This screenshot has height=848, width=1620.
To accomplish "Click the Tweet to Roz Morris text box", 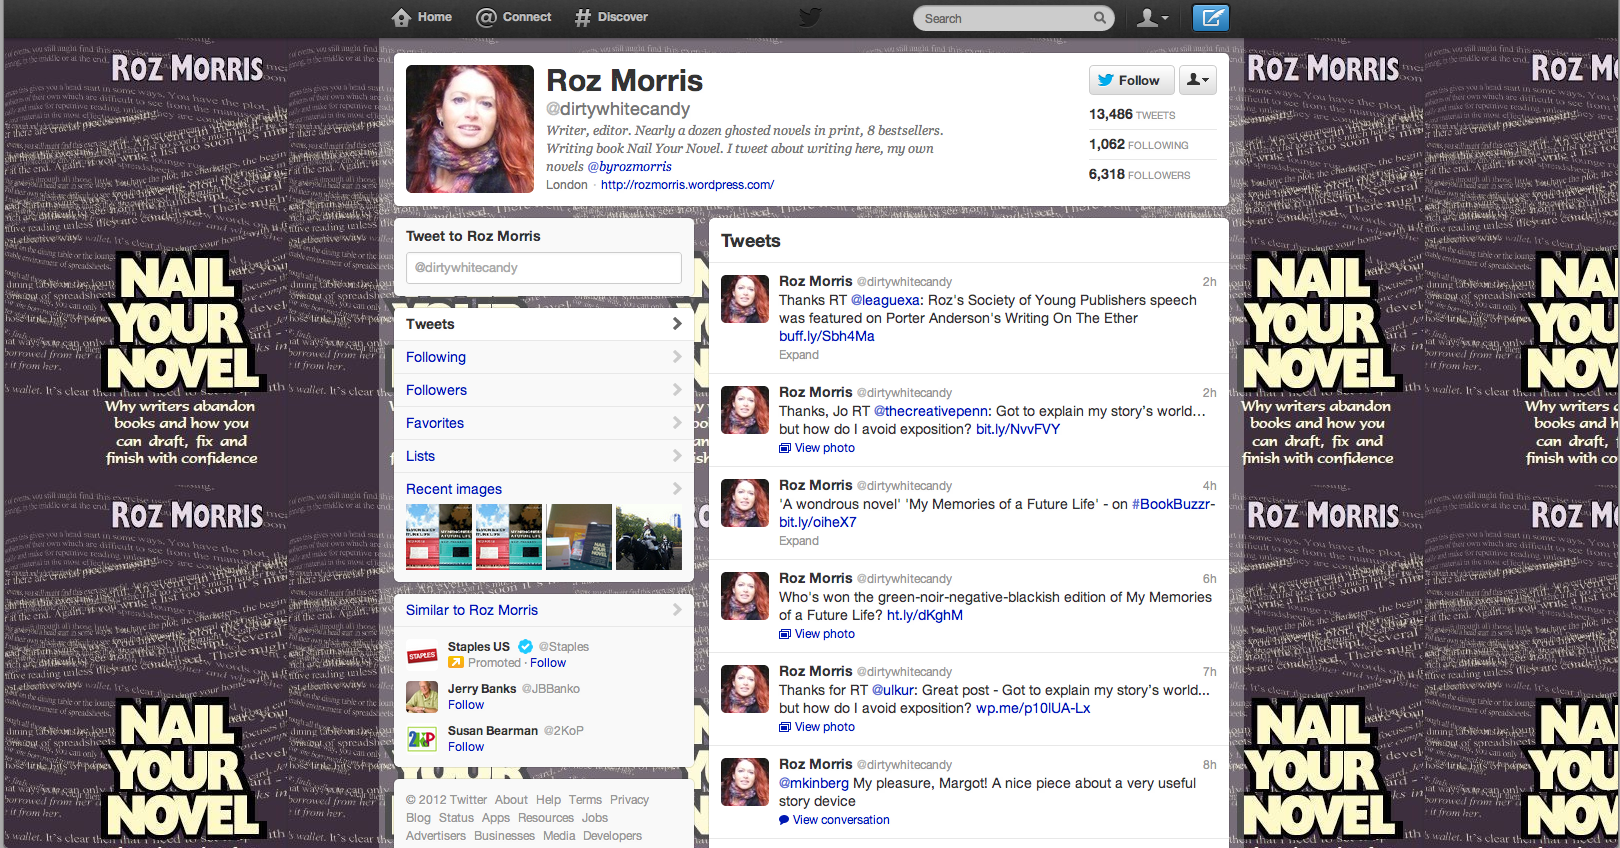I will pyautogui.click(x=544, y=268).
